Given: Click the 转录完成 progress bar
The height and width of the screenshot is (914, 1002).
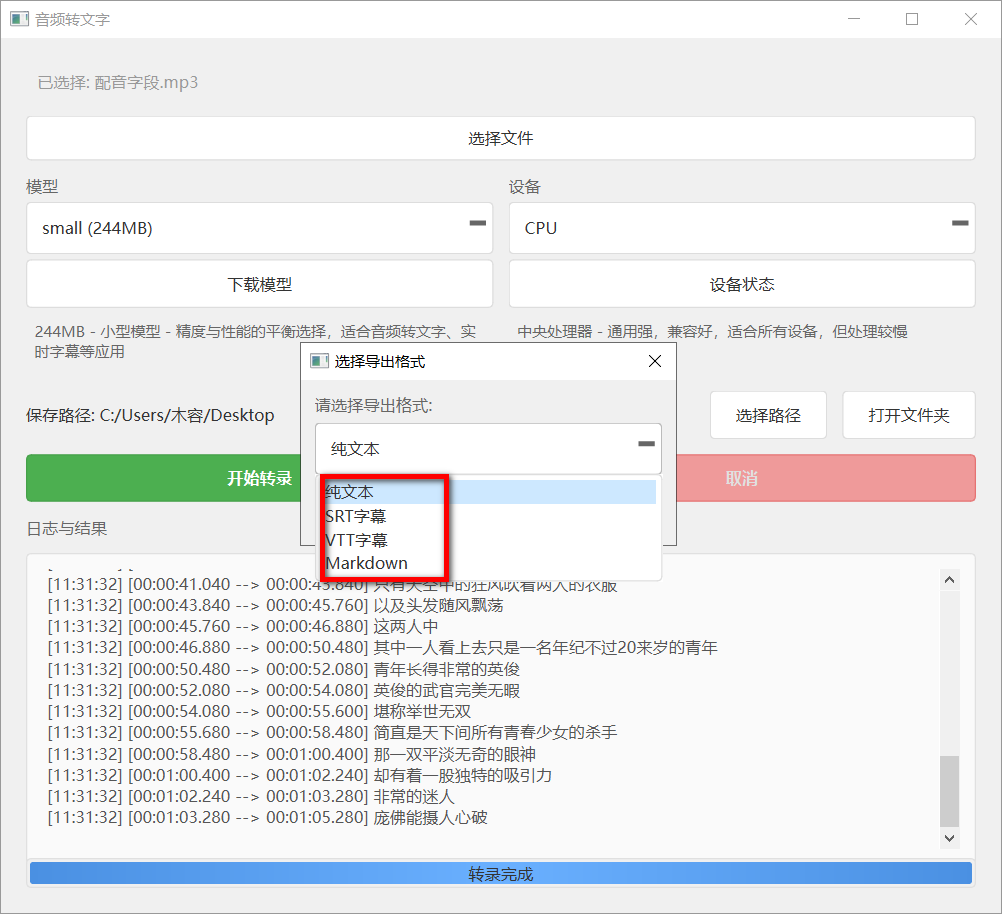Looking at the screenshot, I should click(x=501, y=873).
